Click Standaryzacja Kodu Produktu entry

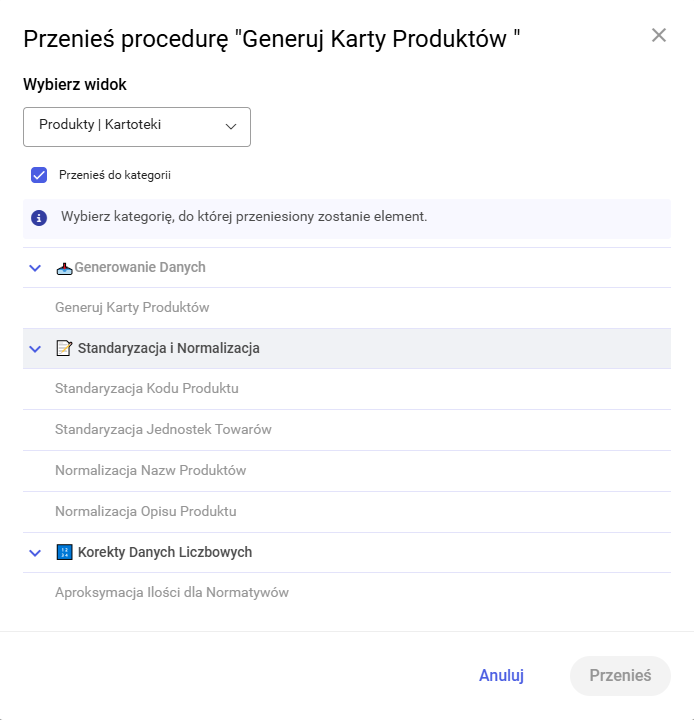pyautogui.click(x=147, y=389)
